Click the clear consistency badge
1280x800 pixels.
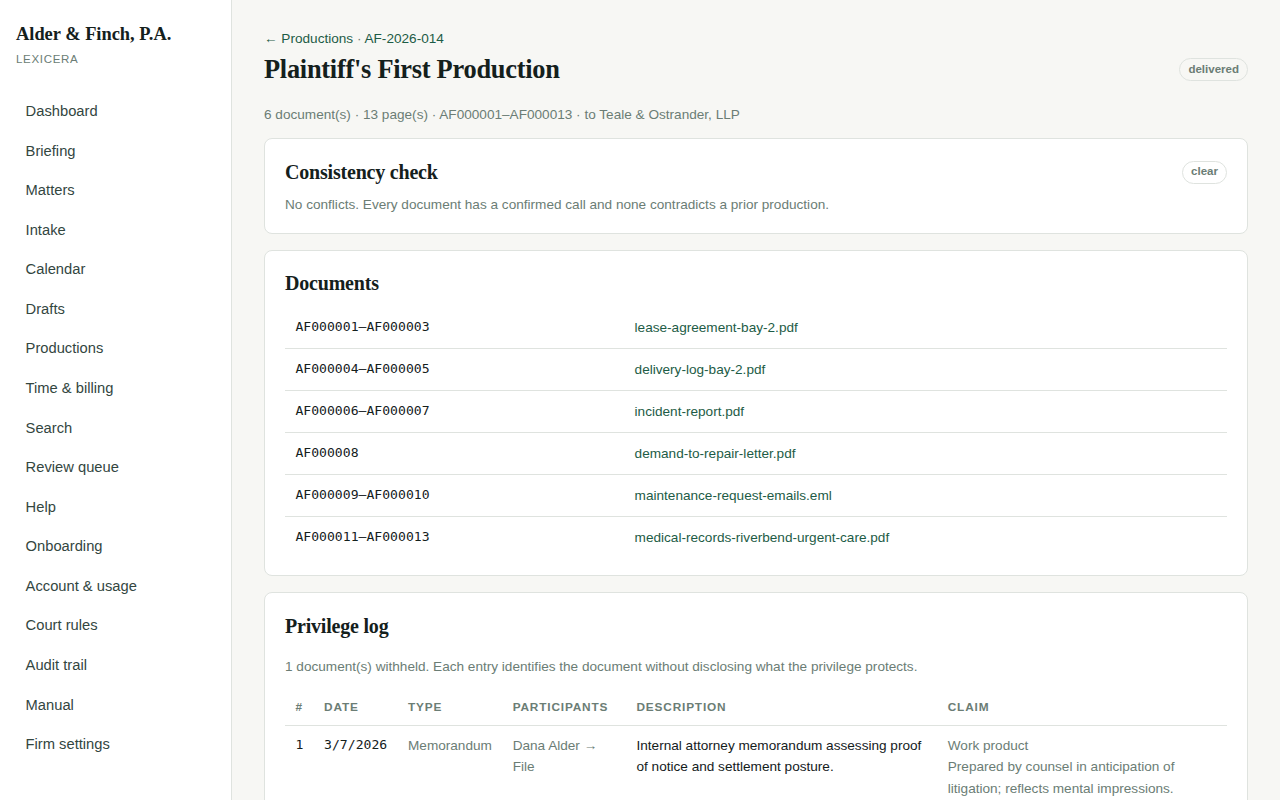(1204, 172)
